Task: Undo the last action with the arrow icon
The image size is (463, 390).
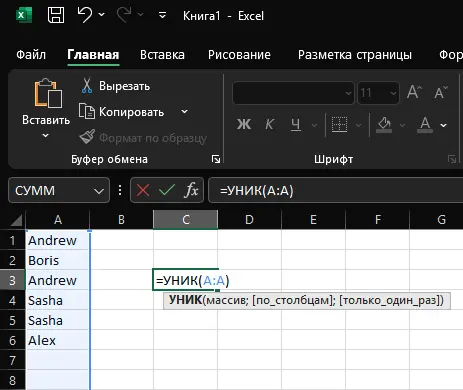Action: click(x=85, y=15)
